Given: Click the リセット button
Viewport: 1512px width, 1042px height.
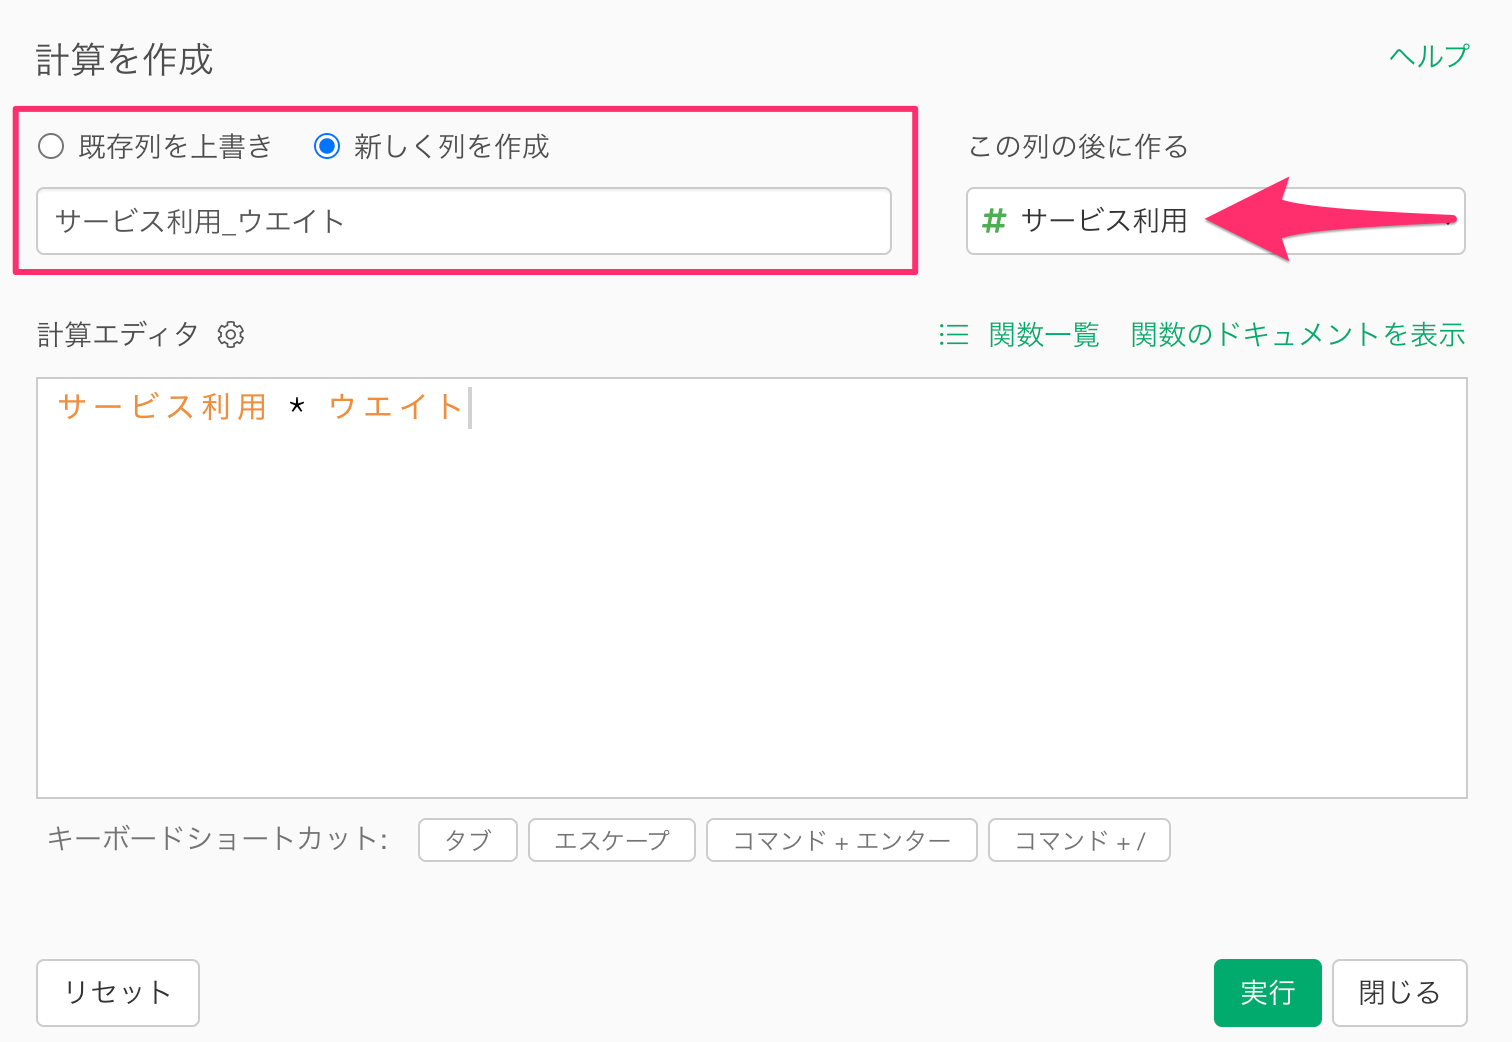Looking at the screenshot, I should [x=118, y=993].
